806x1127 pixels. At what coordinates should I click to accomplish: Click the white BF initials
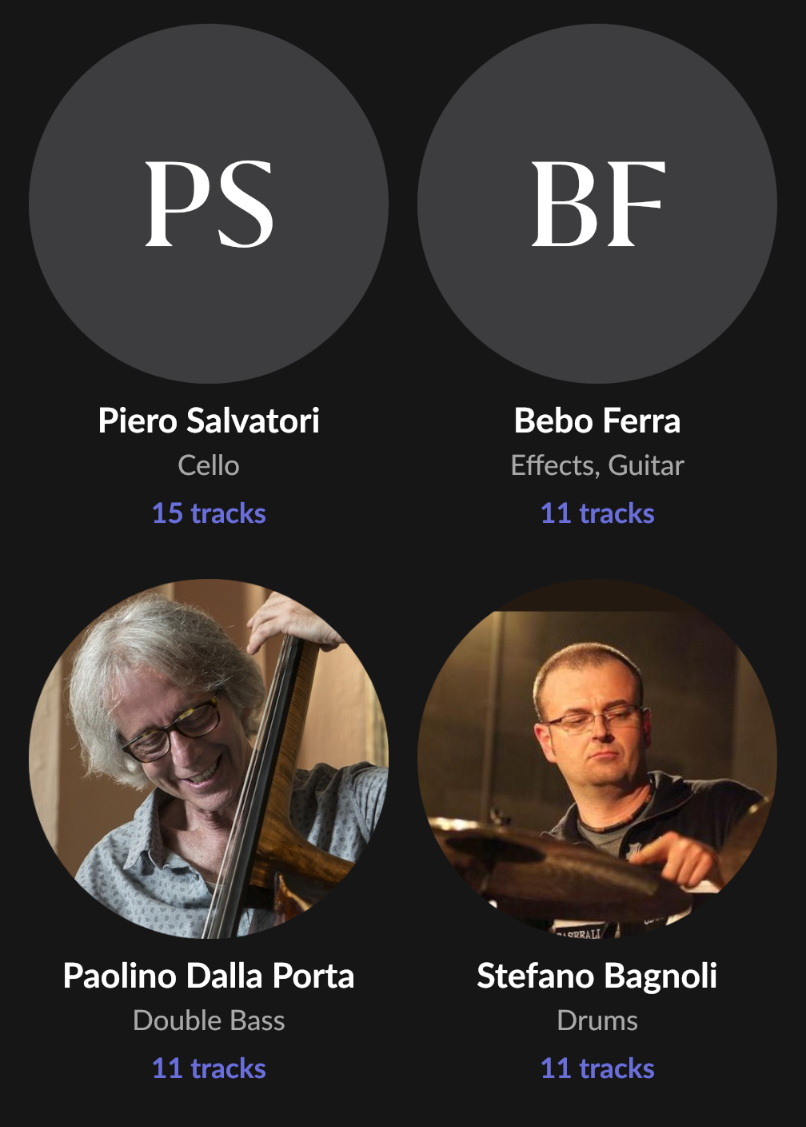click(x=597, y=204)
